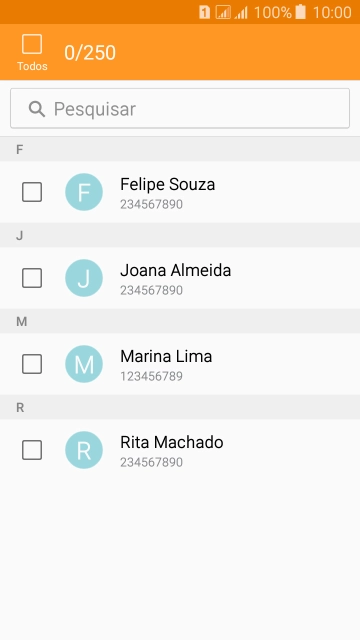Mark the Marina Lima checkbox
Image resolution: width=360 pixels, height=640 pixels.
[x=32, y=364]
